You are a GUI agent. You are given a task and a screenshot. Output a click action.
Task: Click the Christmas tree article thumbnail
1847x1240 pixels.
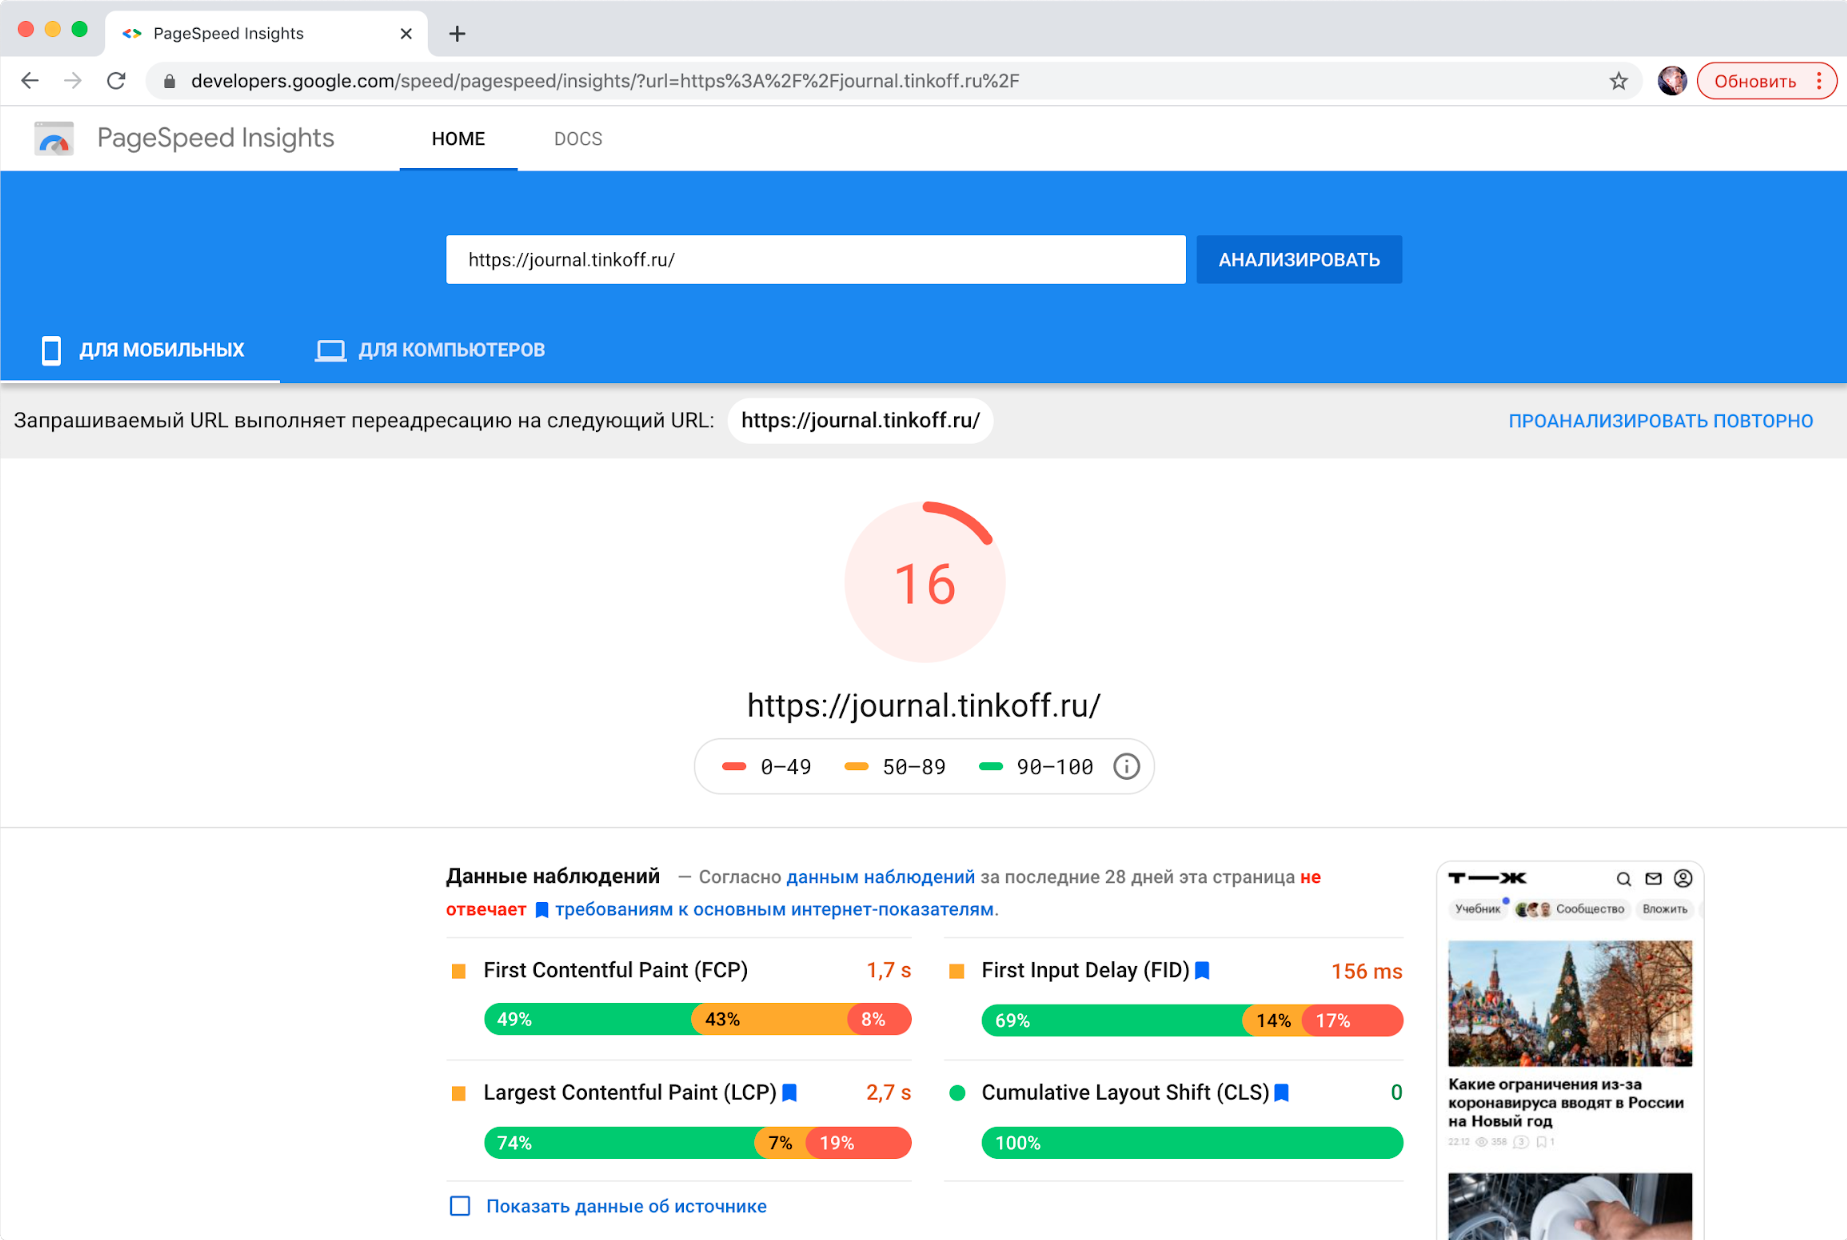click(1569, 1003)
